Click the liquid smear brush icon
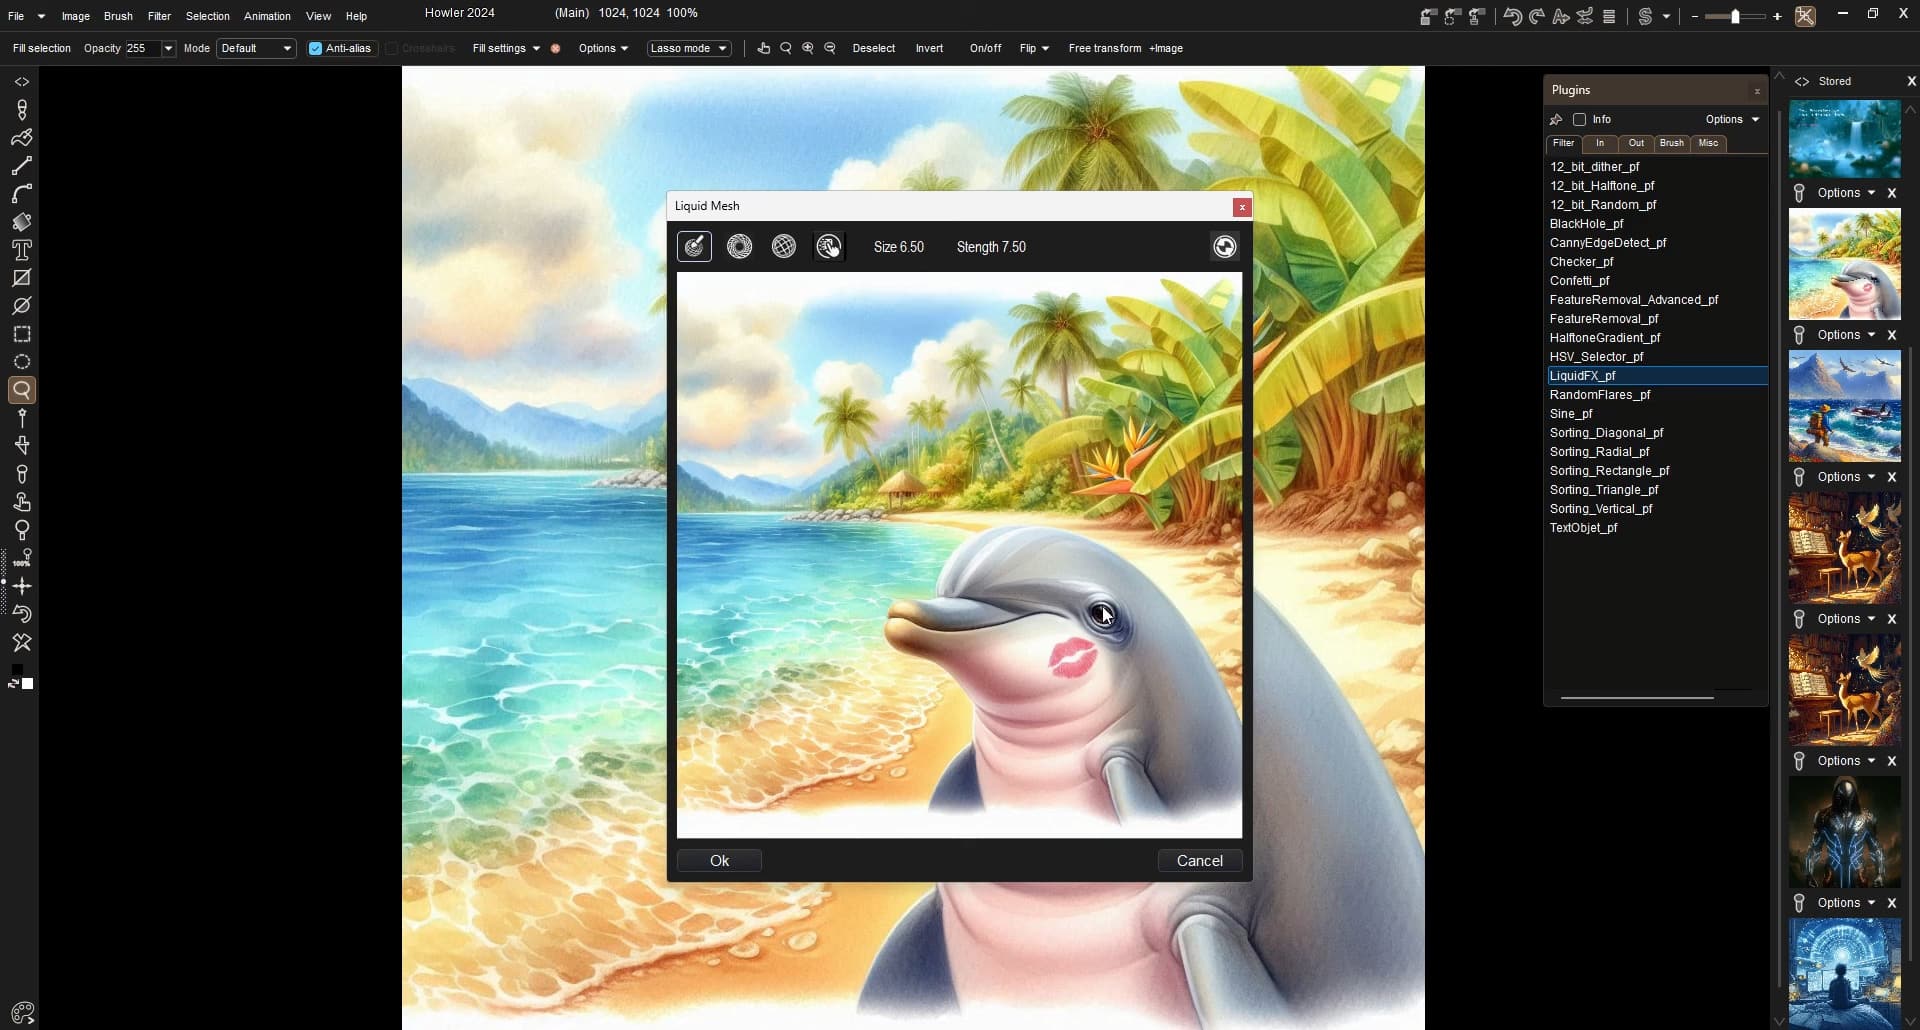 [694, 247]
